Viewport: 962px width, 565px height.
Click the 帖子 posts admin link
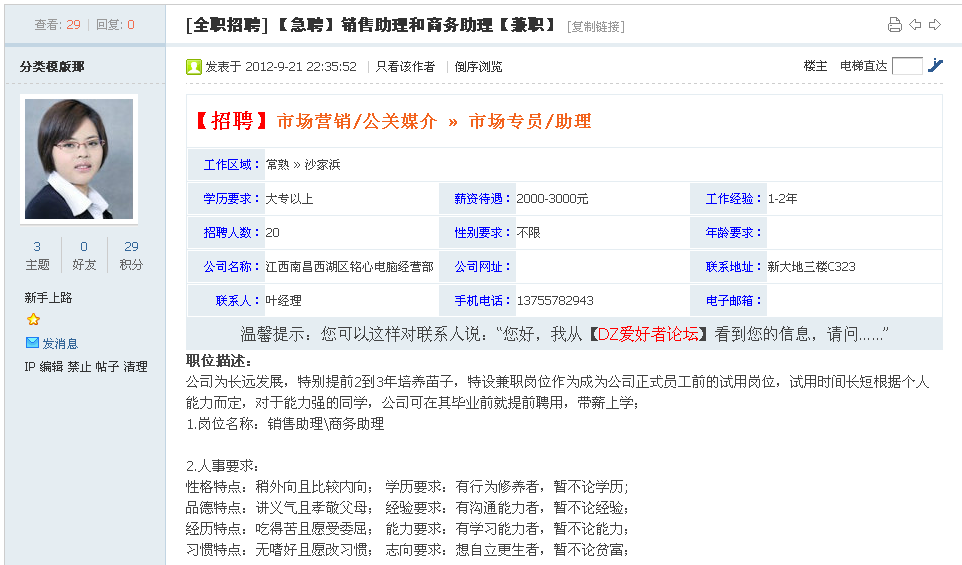point(107,367)
